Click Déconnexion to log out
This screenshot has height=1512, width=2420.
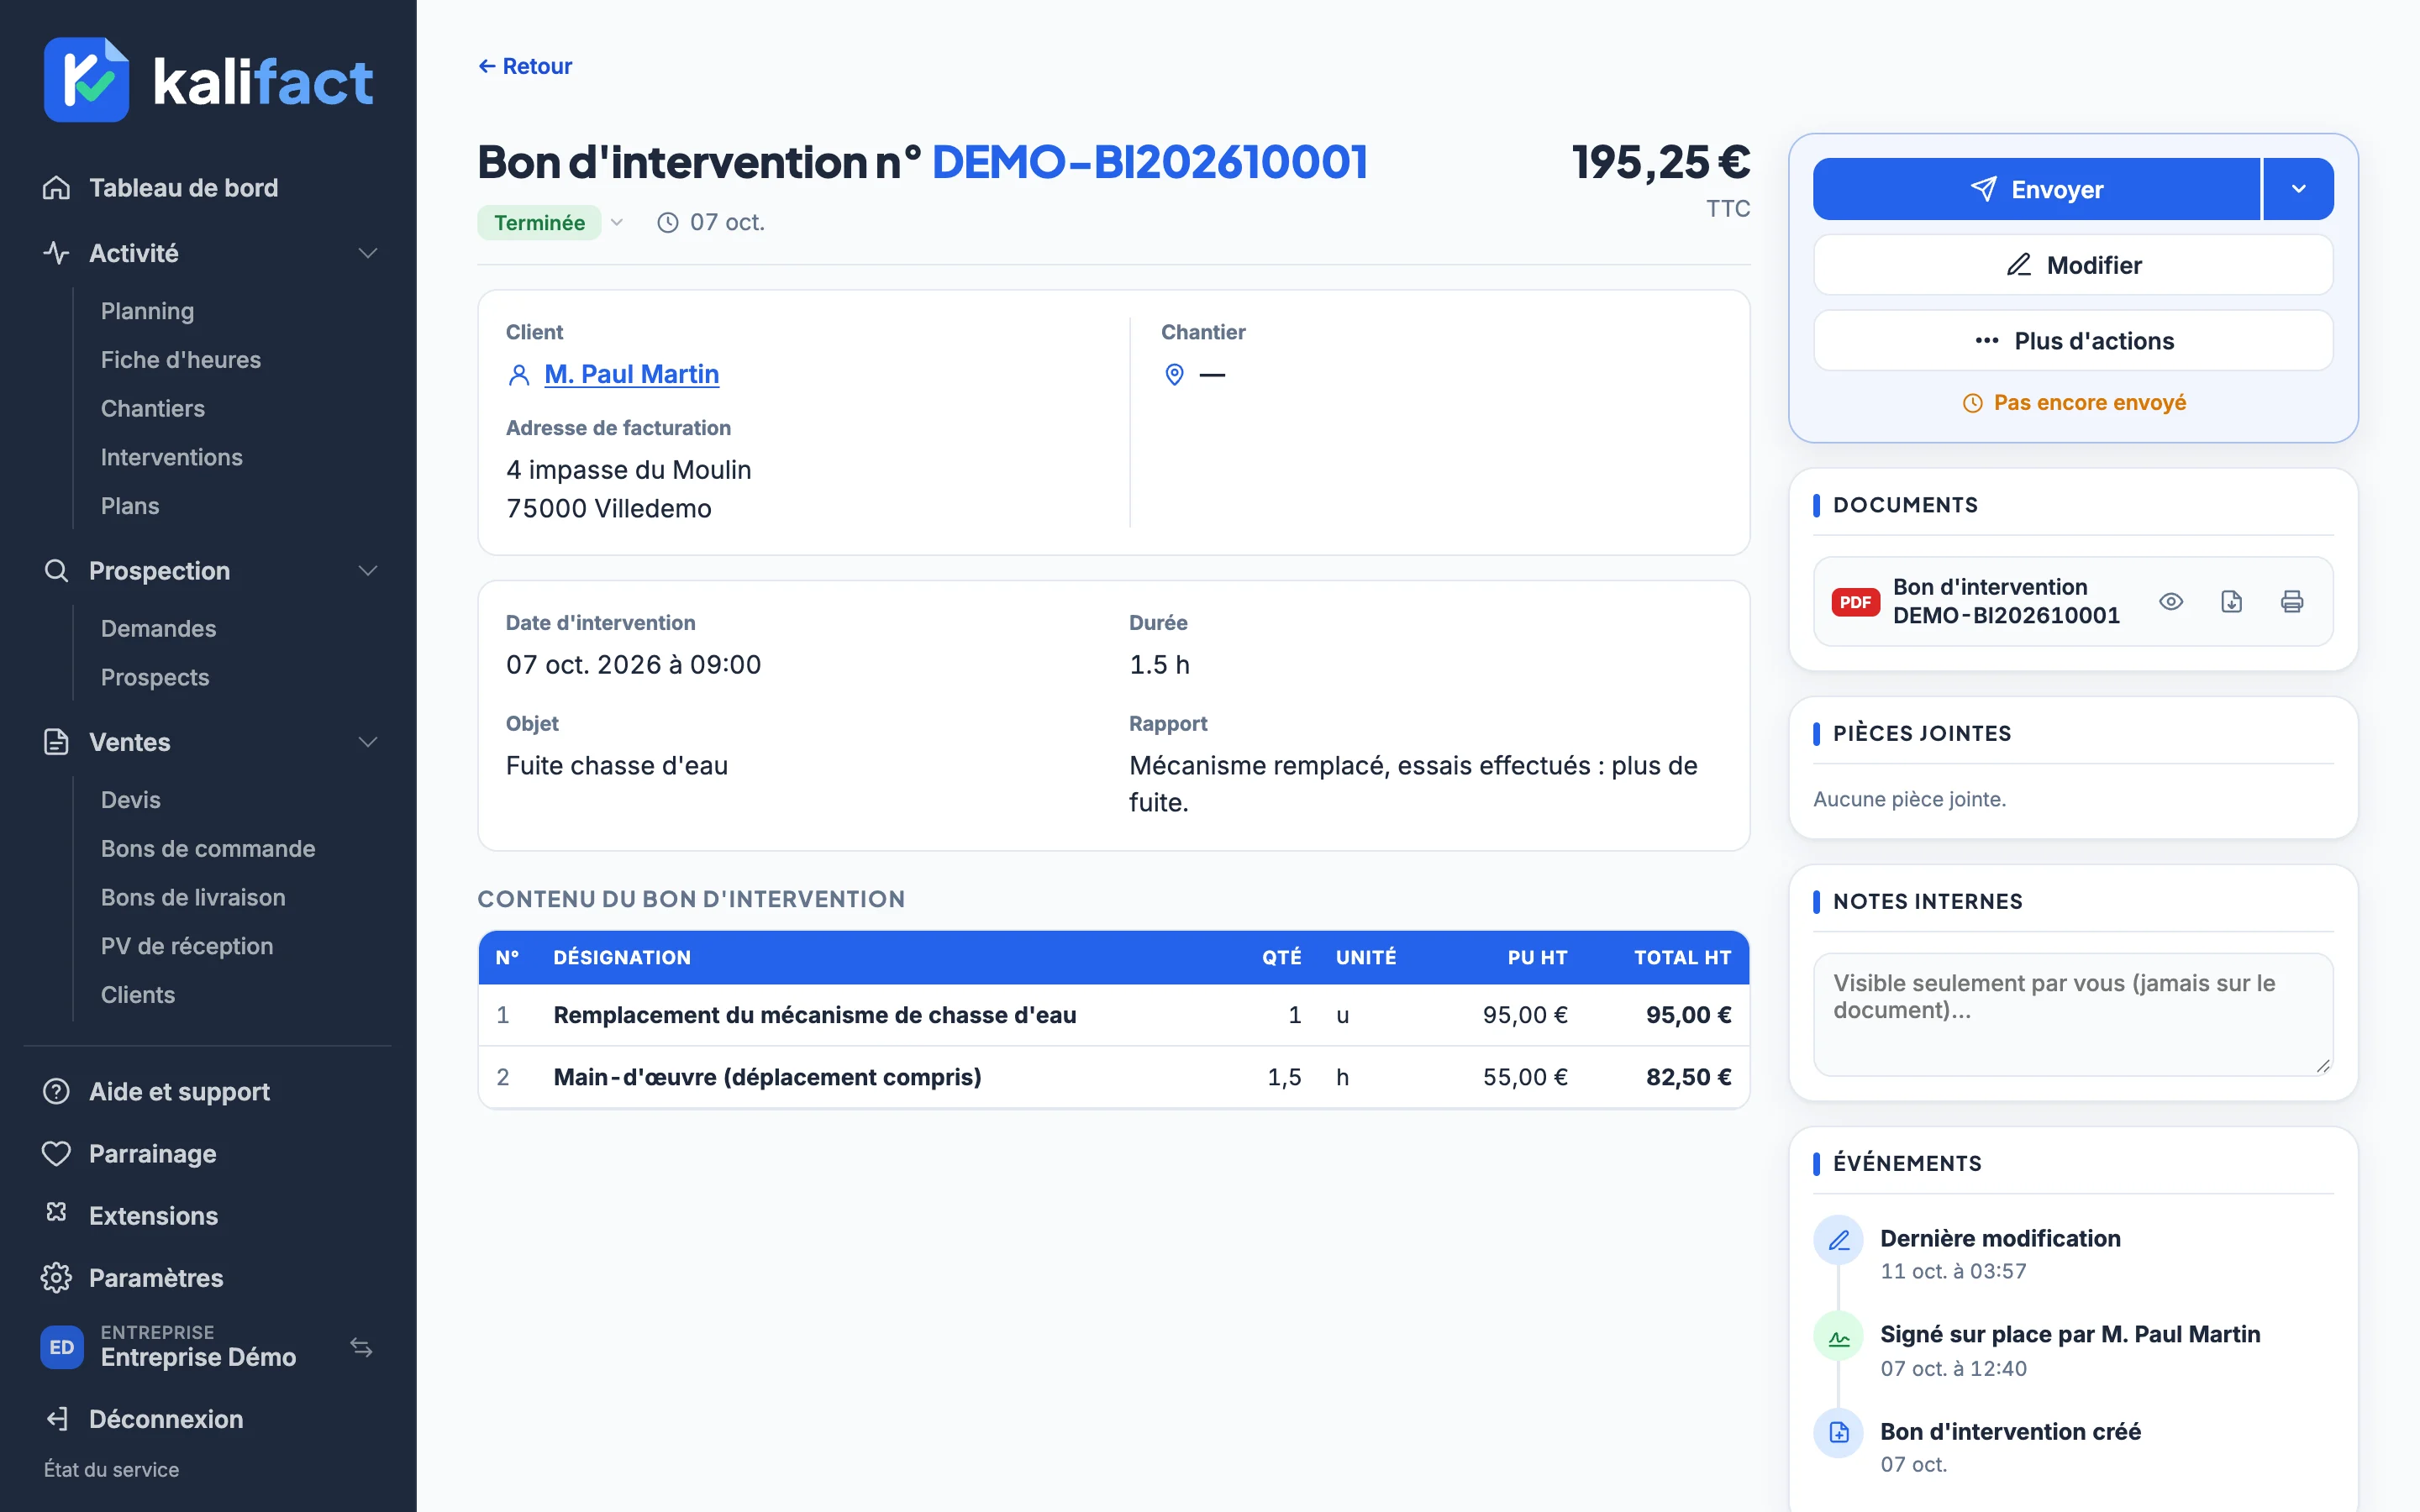166,1419
